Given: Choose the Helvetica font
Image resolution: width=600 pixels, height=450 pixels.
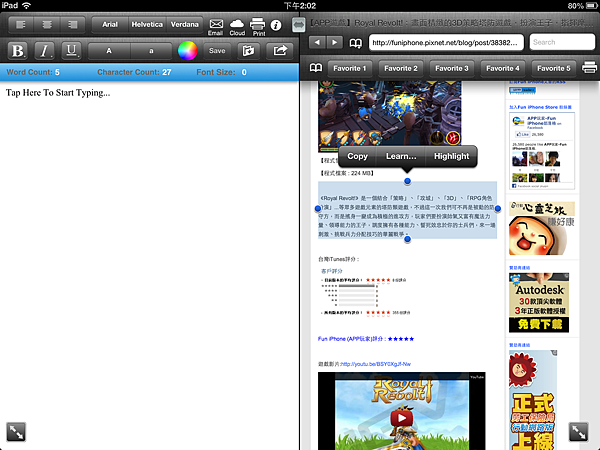Looking at the screenshot, I should (x=147, y=24).
